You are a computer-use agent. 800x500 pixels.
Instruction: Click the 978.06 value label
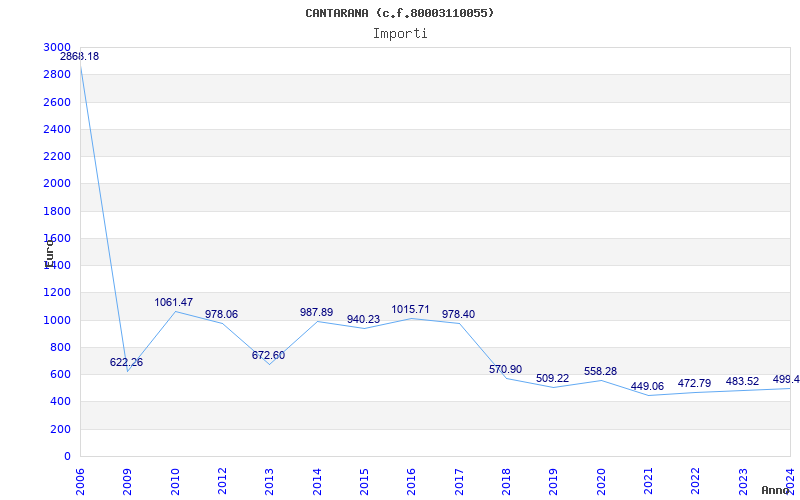tap(221, 314)
